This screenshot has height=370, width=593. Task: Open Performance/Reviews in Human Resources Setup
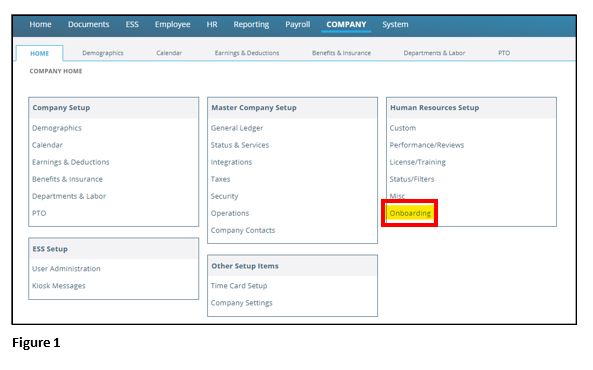(427, 145)
